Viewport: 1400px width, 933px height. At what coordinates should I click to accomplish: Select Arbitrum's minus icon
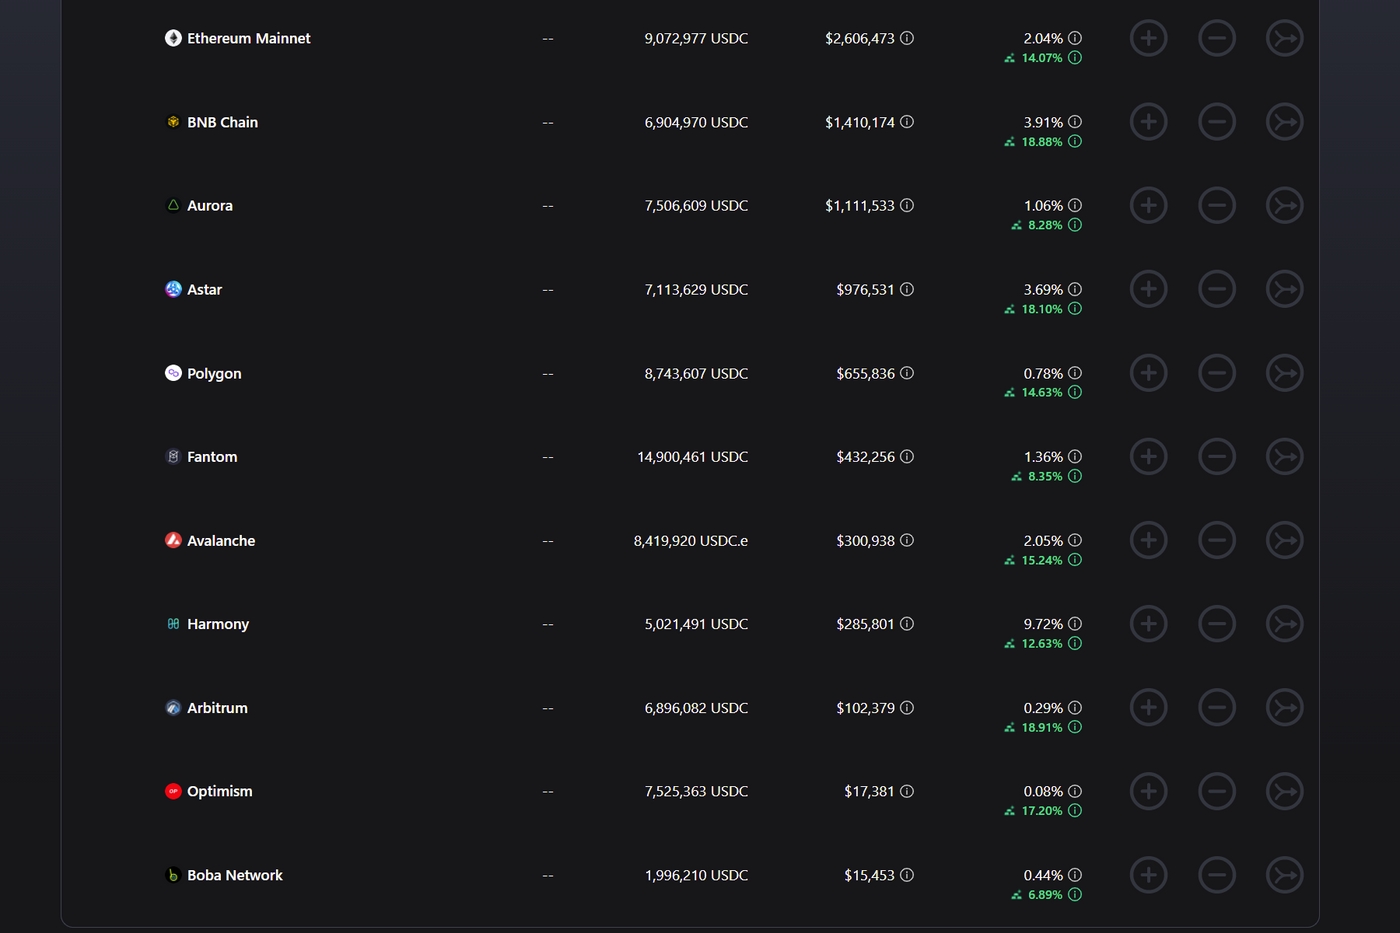[x=1216, y=707]
